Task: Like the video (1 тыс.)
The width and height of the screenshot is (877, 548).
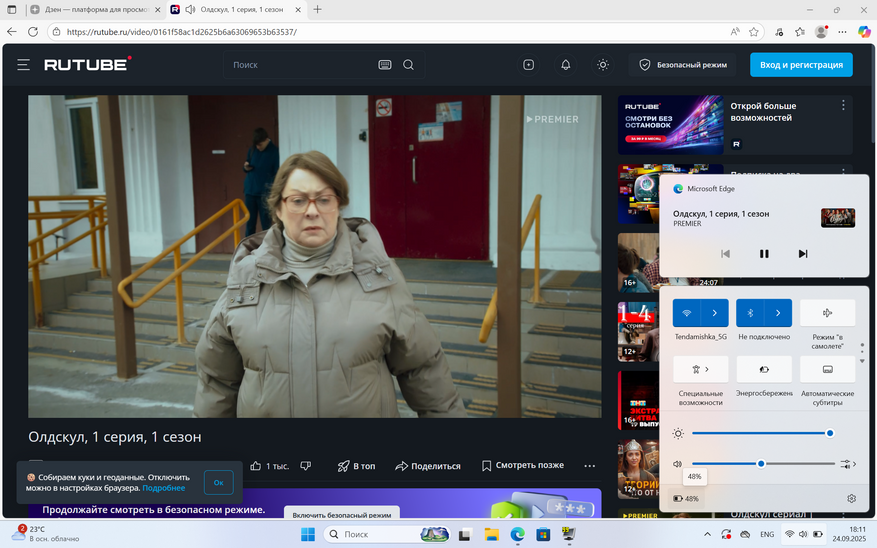Action: click(x=269, y=466)
